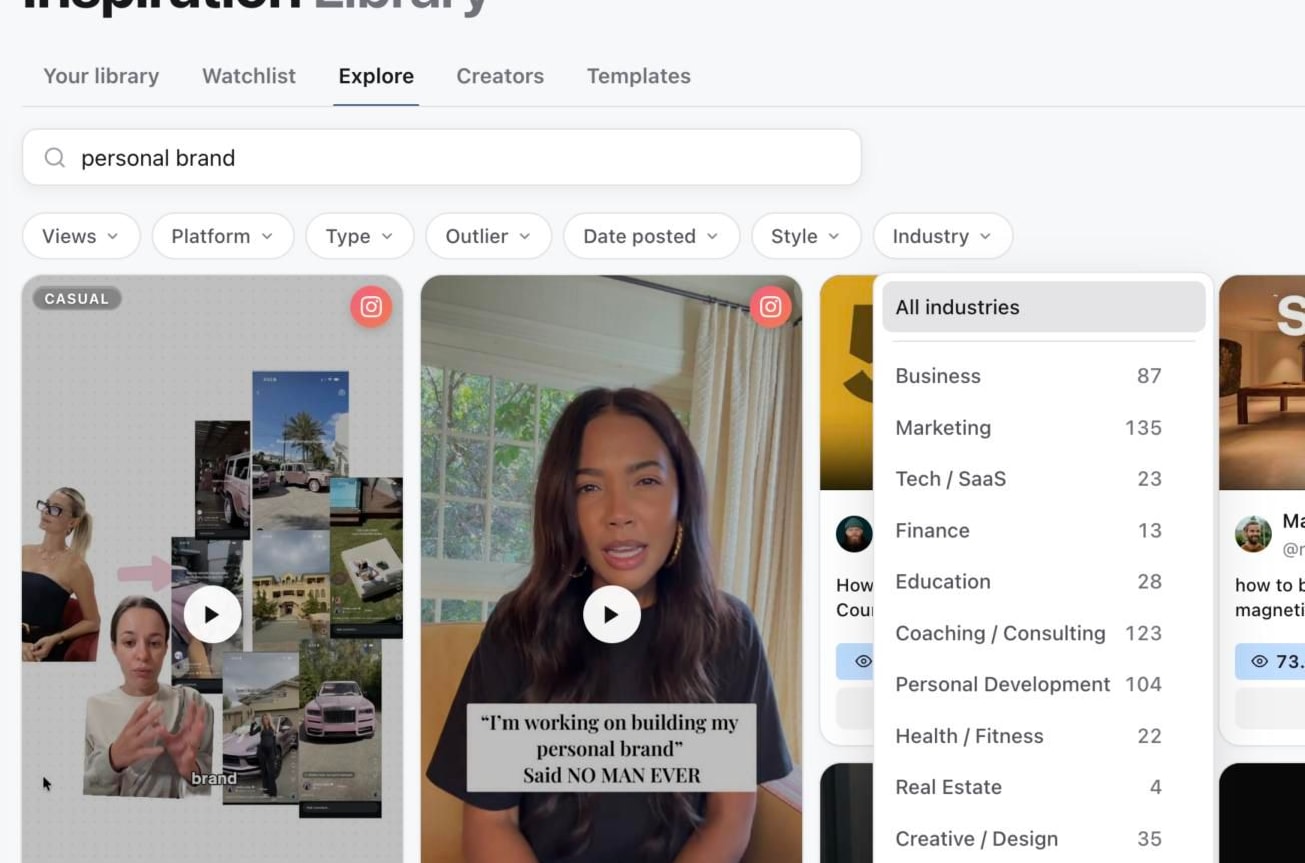Play the woman in black shirt video
Screen dimensions: 1305x863
pos(611,614)
